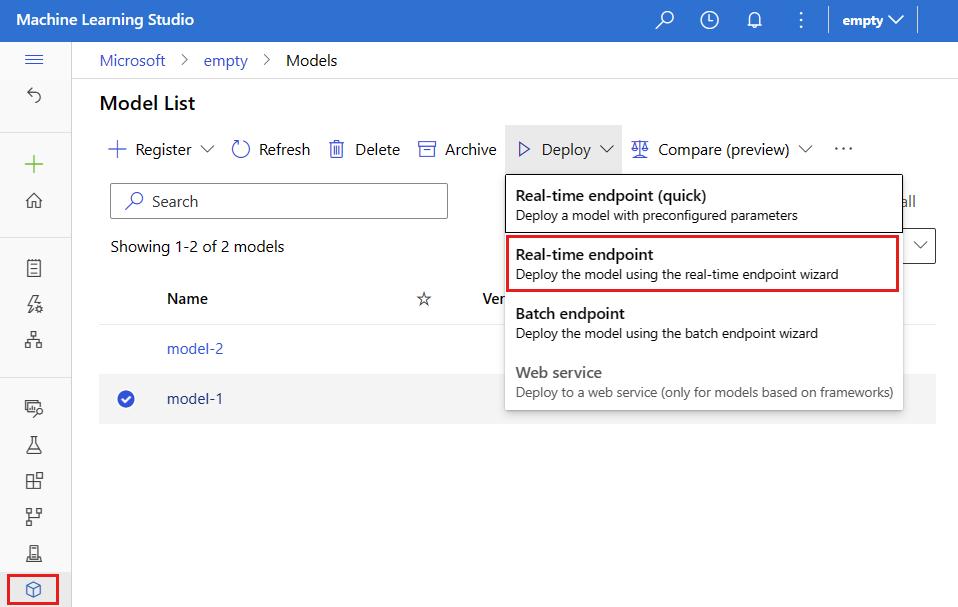Select Web service deployment option
Screen dimensions: 958x607
click(x=704, y=382)
